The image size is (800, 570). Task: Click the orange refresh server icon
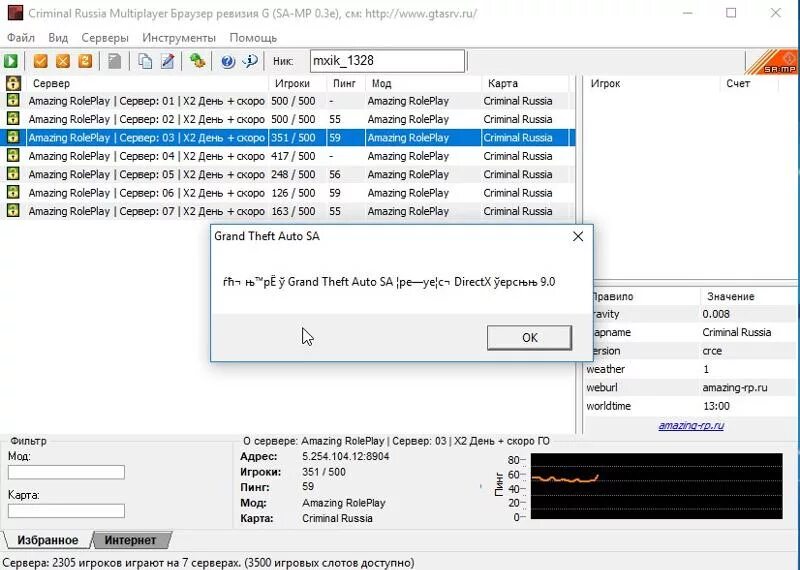coord(85,61)
